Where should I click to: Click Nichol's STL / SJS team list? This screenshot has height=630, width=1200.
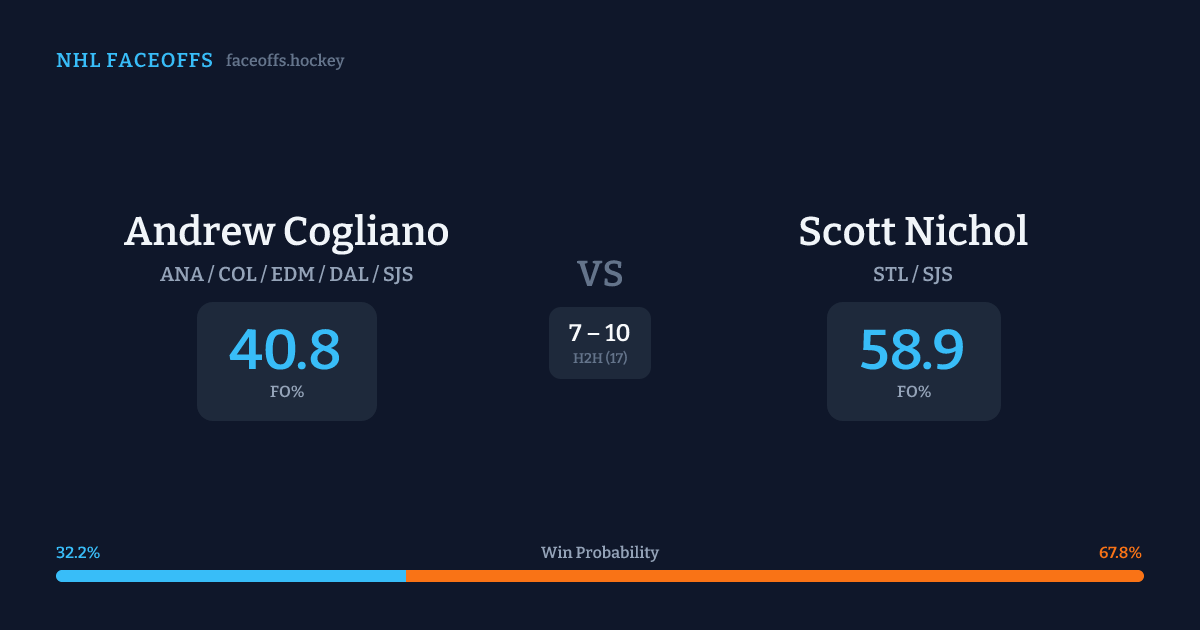pos(912,274)
